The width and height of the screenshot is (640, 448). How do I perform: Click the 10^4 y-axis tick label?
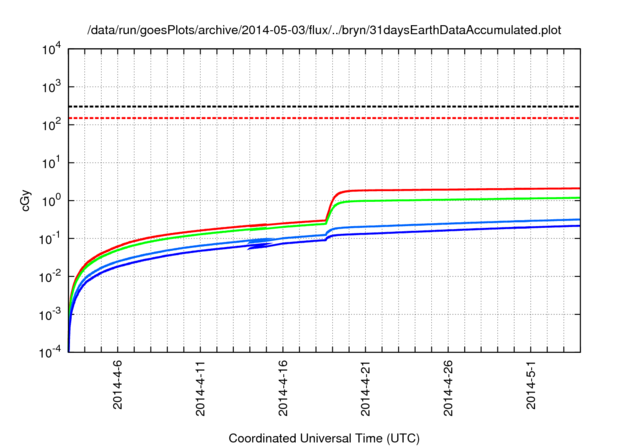[51, 49]
